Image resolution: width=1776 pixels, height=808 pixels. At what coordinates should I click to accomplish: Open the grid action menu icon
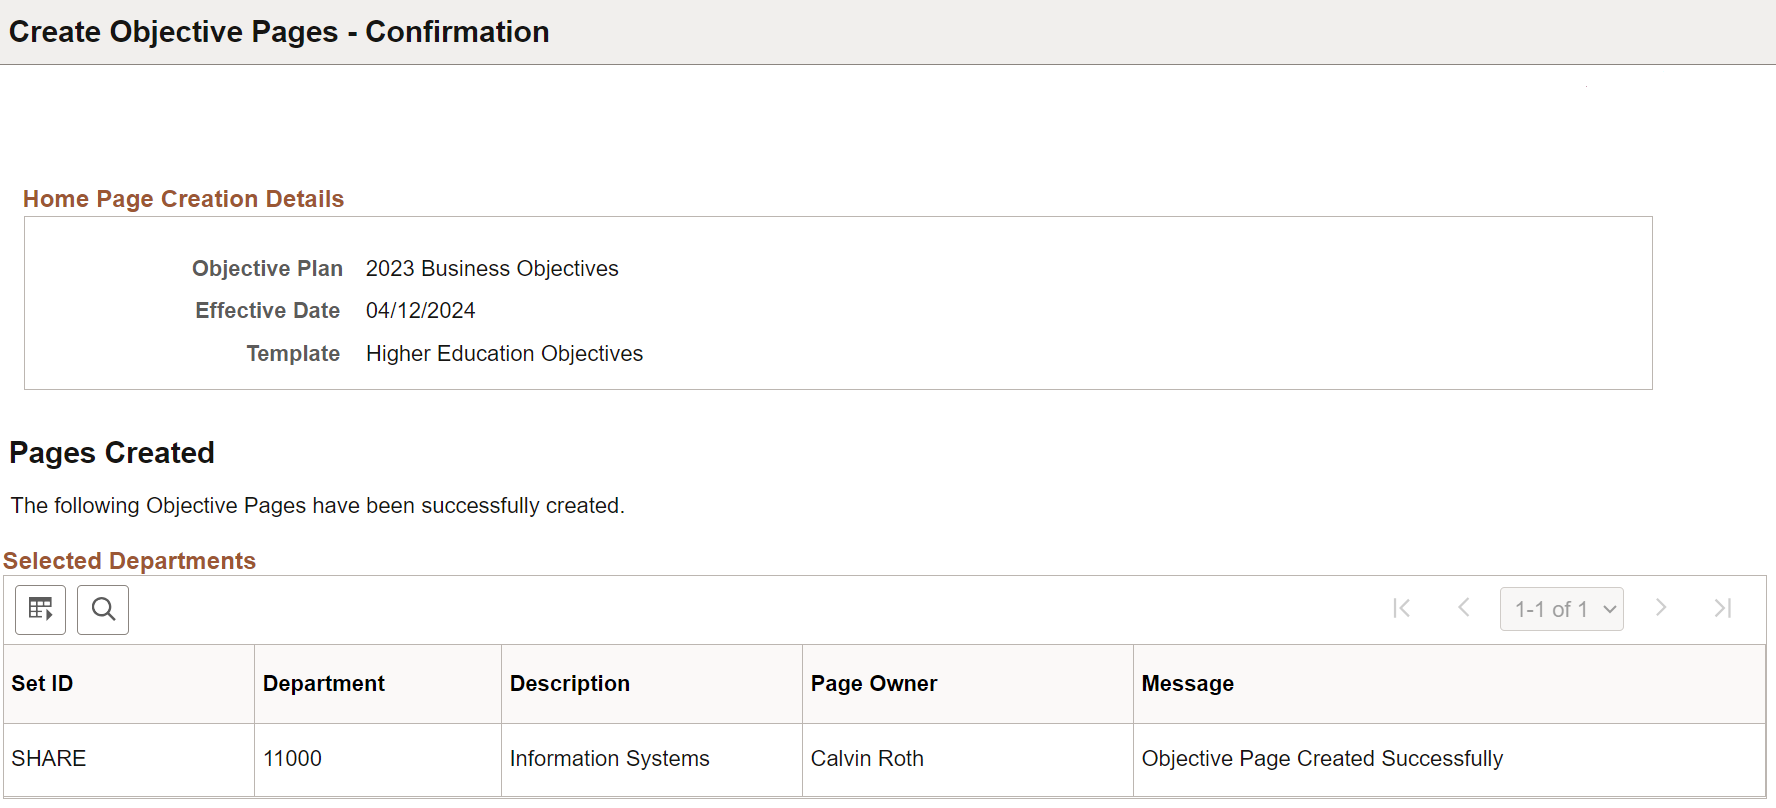pos(41,610)
